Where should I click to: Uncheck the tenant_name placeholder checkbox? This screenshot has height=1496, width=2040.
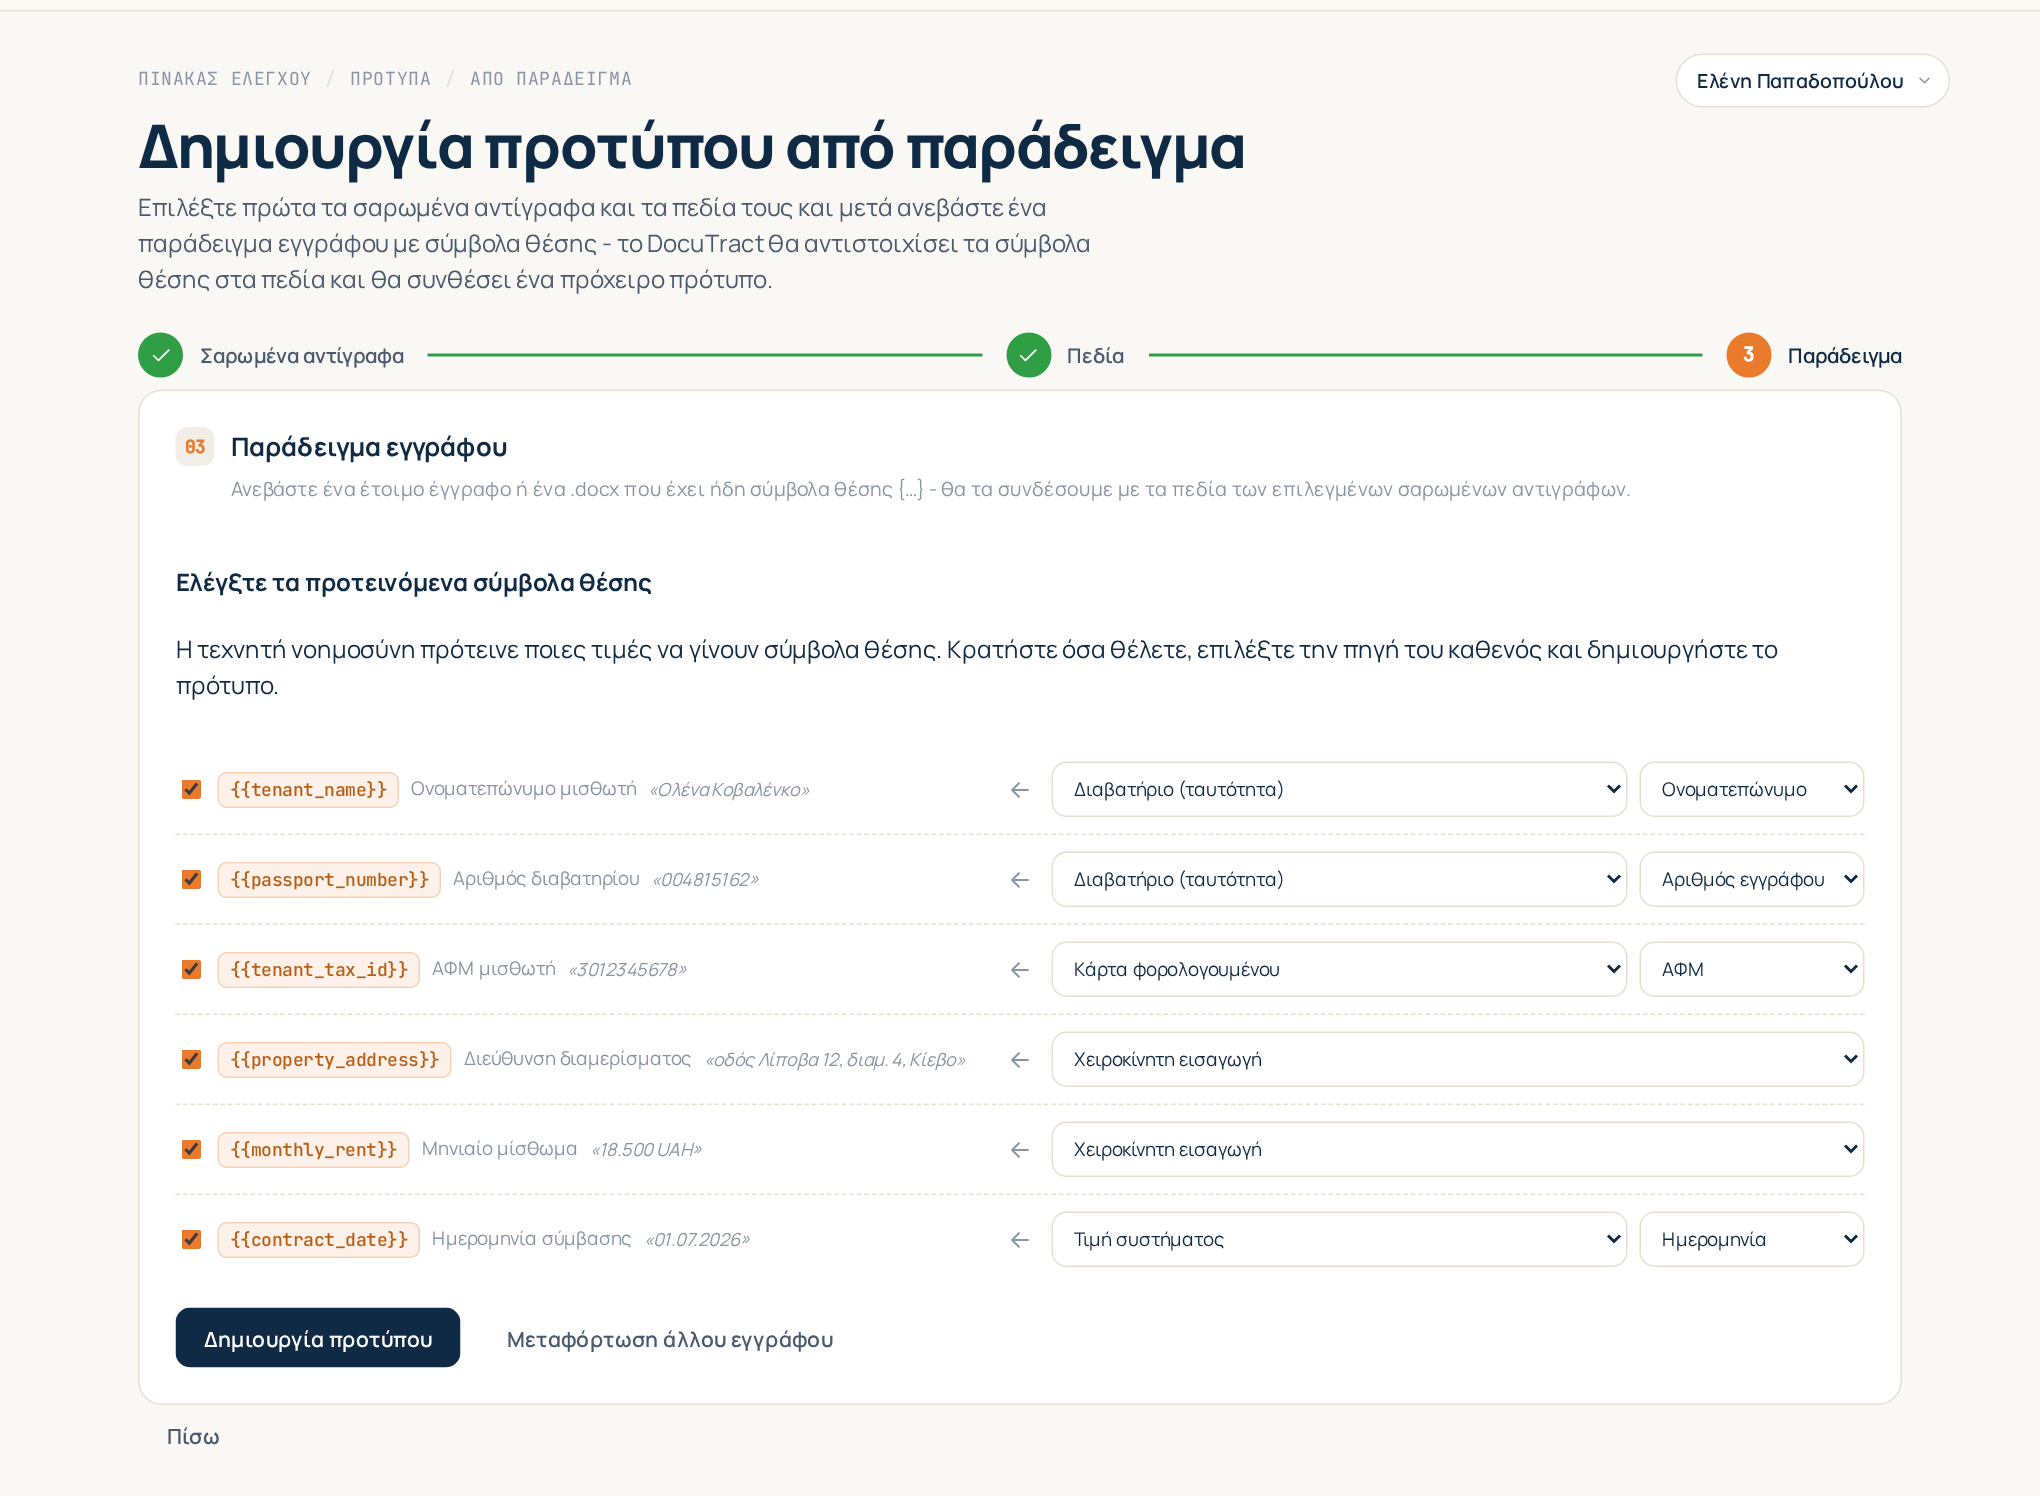191,790
